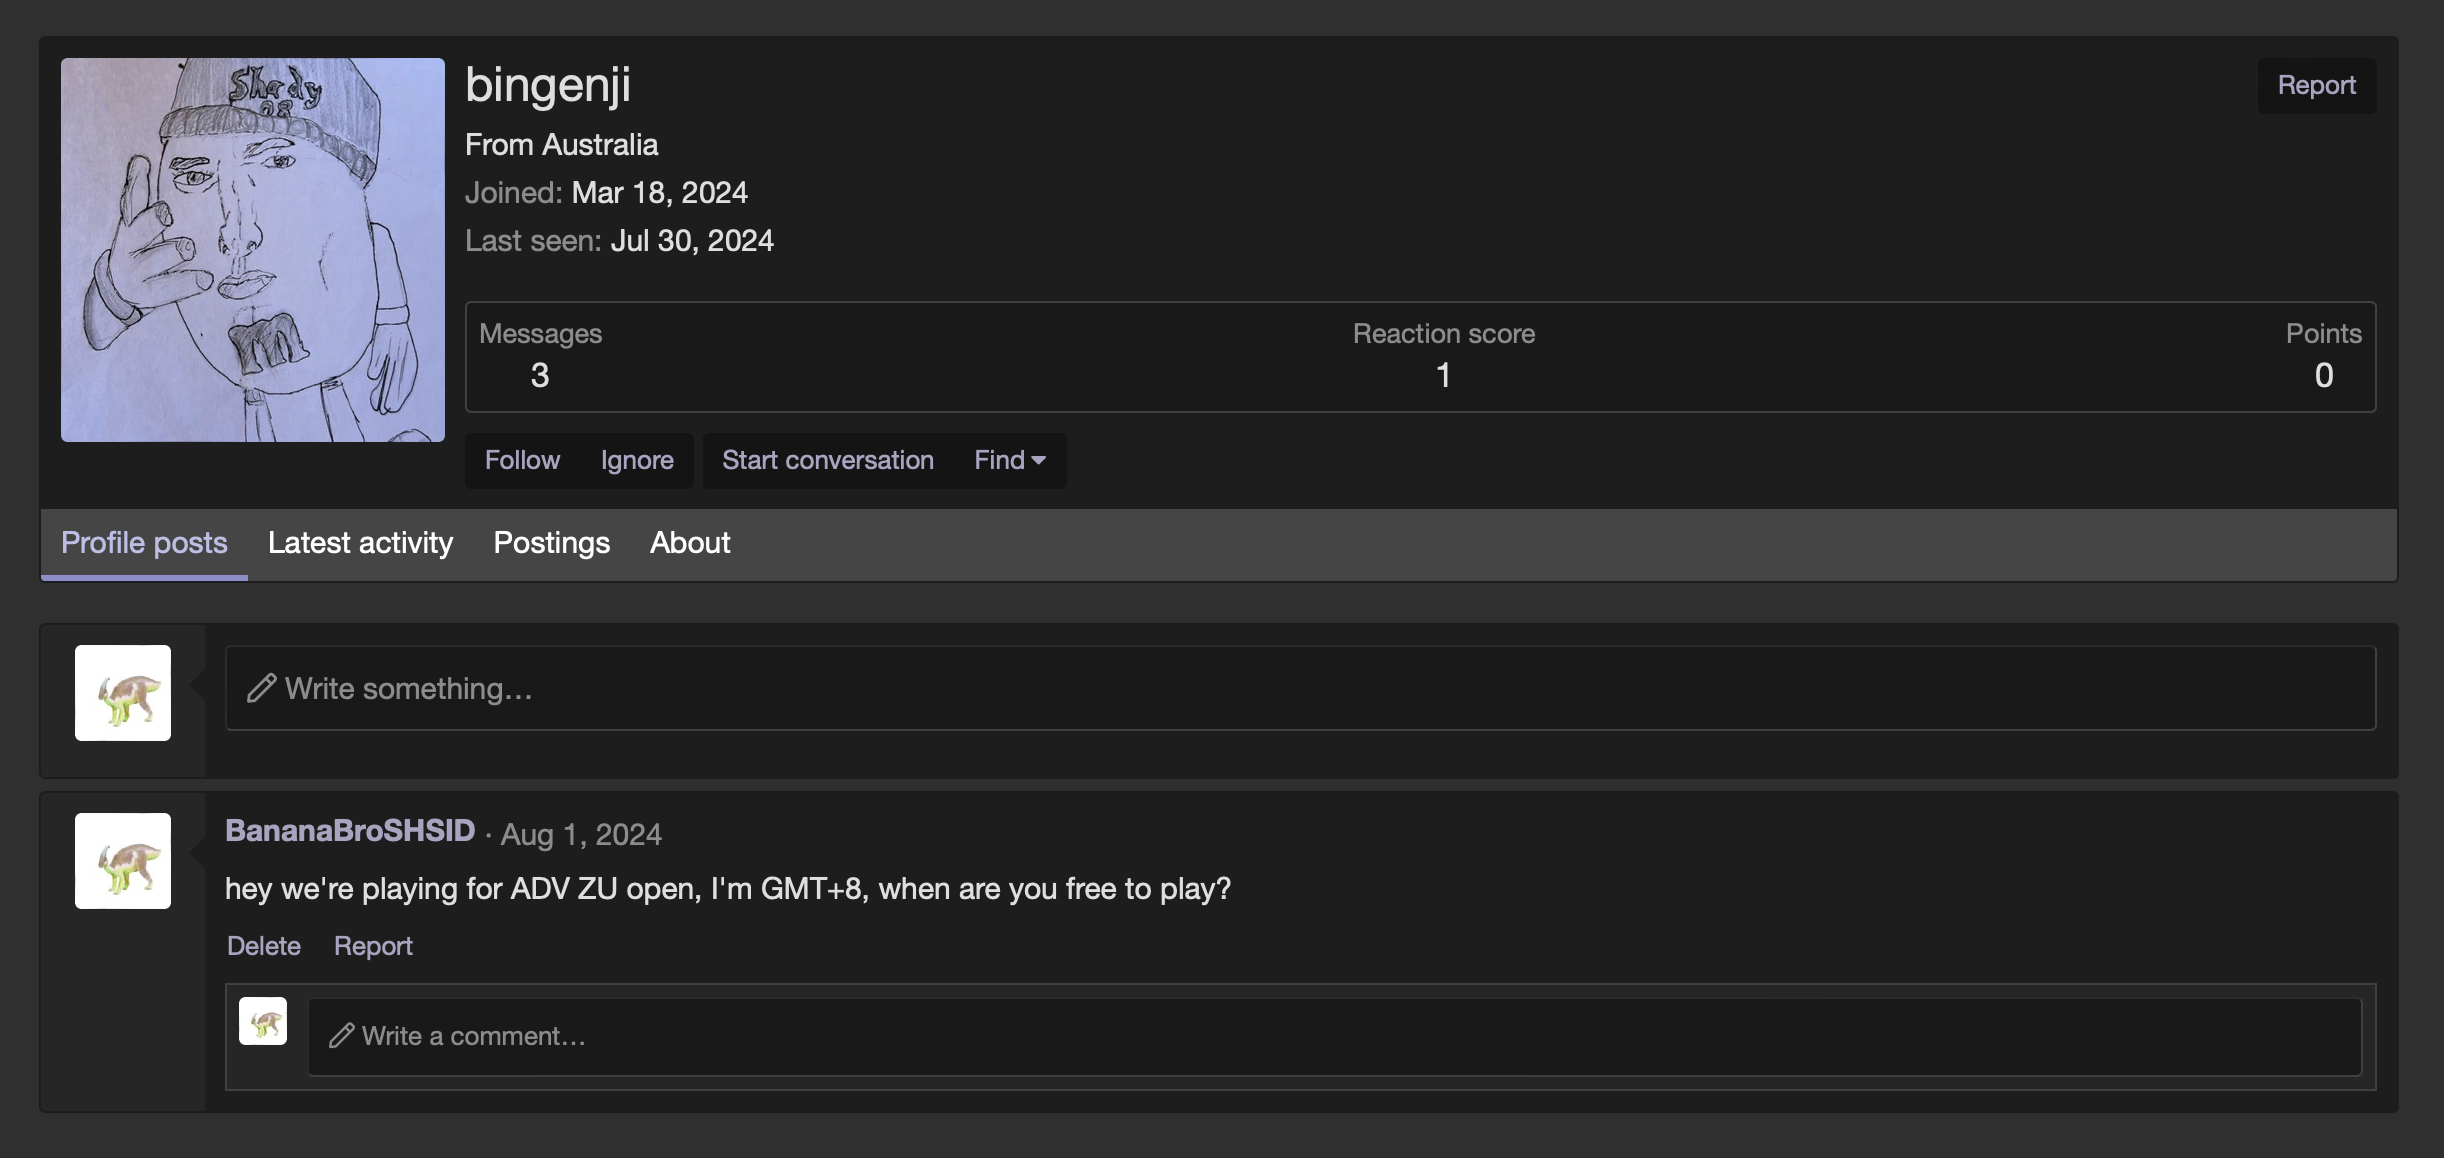Switch to the Latest activity tab
The width and height of the screenshot is (2444, 1158).
click(x=360, y=543)
